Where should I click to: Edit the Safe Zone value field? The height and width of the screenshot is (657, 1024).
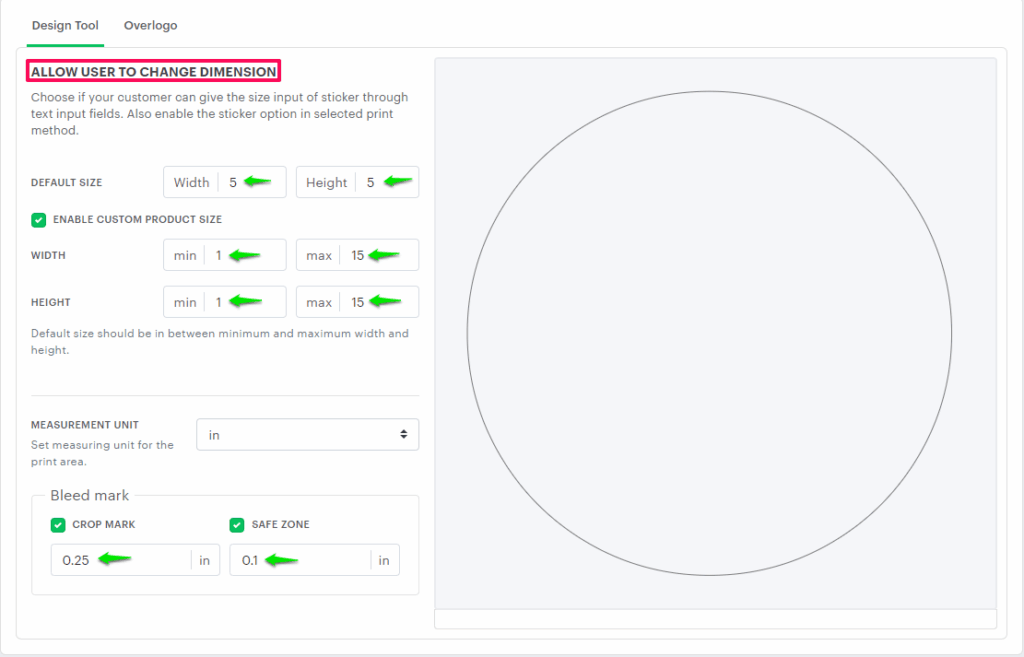pos(300,560)
